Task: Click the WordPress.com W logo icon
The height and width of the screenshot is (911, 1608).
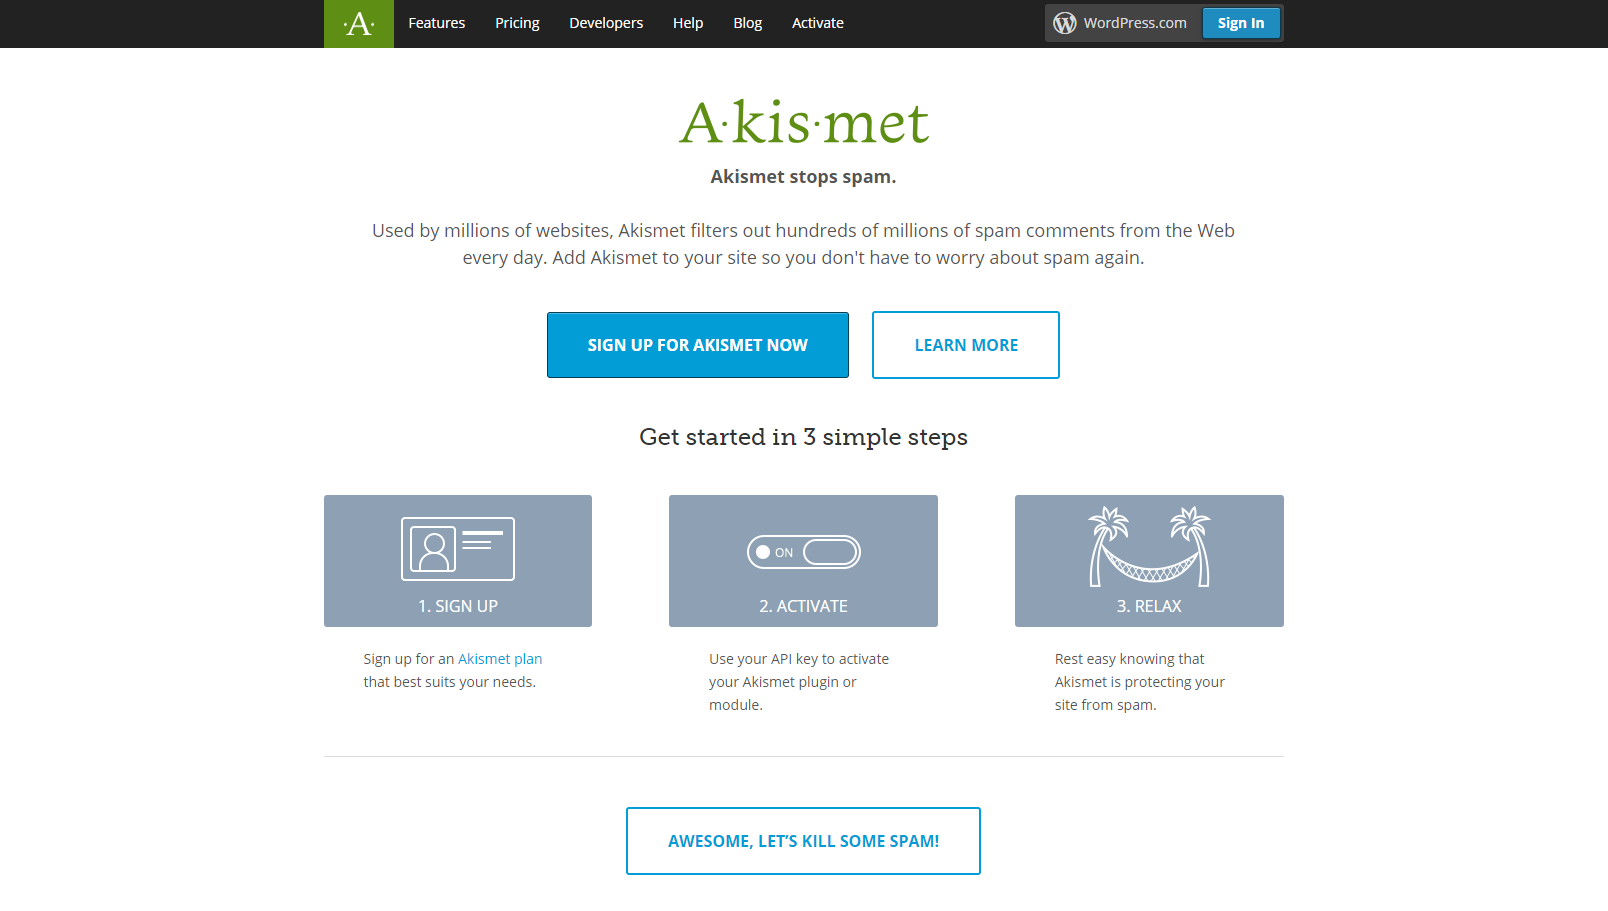Action: pos(1065,23)
